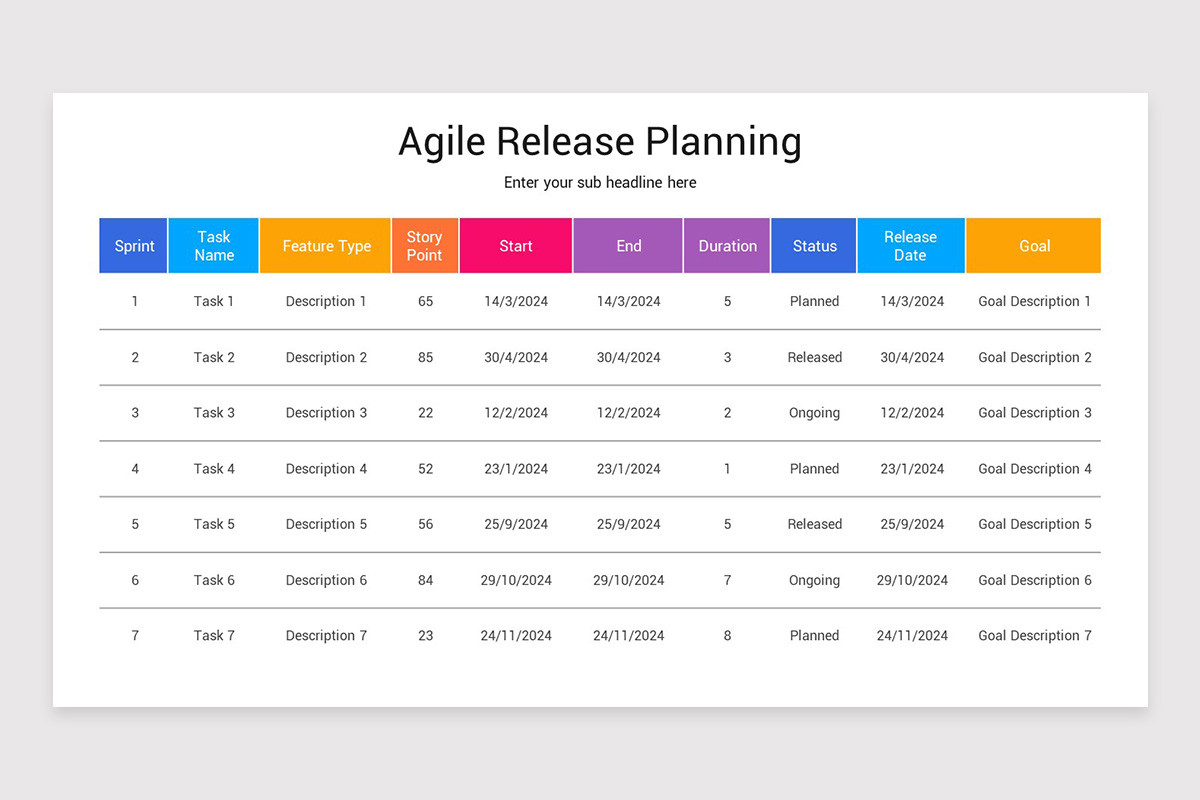Select the Agile Release Planning title
The width and height of the screenshot is (1200, 800).
point(600,142)
